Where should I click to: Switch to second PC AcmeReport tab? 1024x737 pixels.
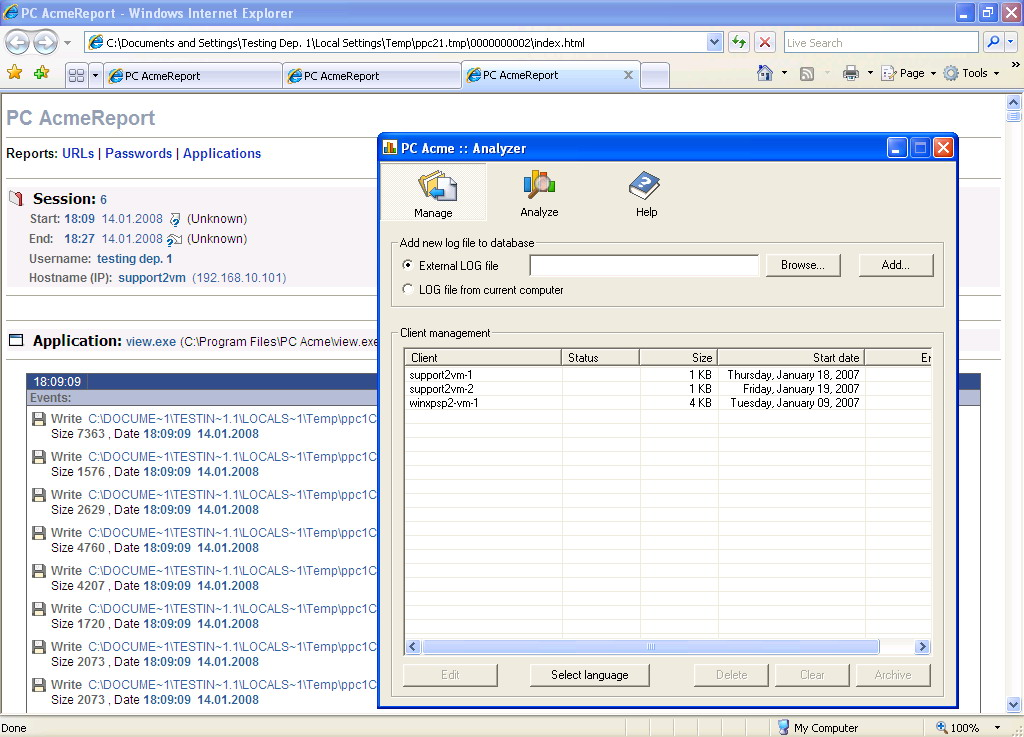click(370, 76)
